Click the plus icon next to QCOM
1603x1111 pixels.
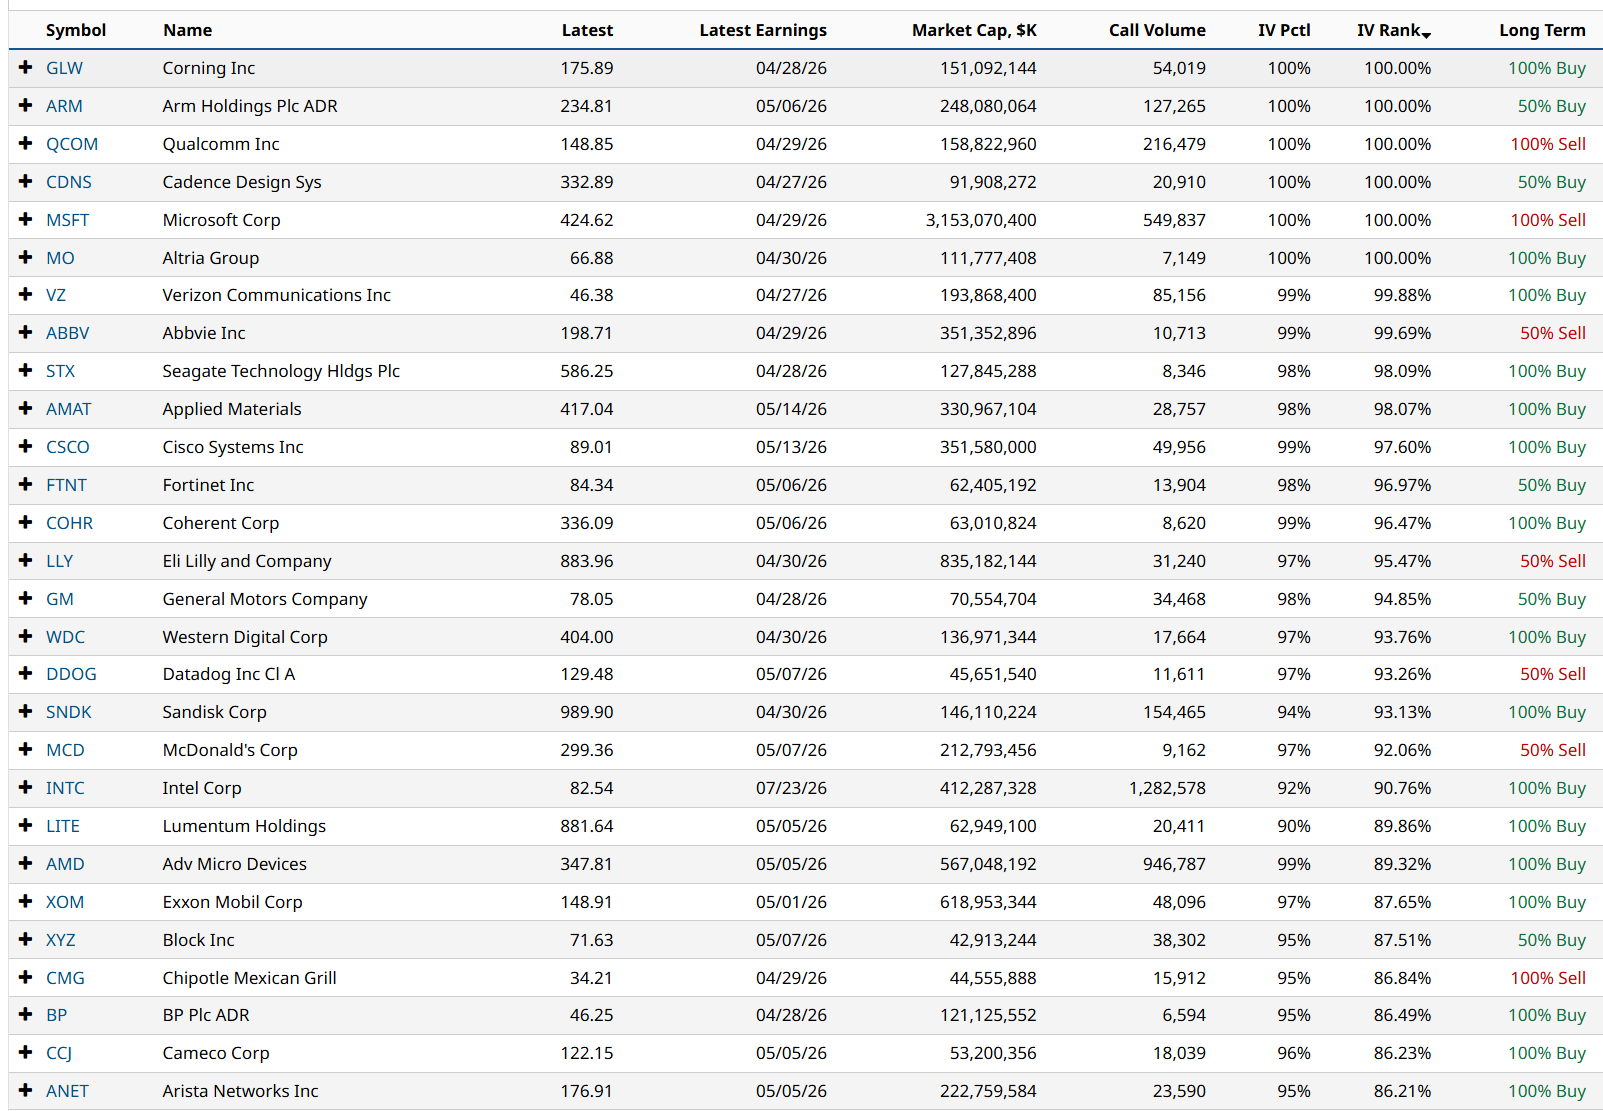[26, 143]
